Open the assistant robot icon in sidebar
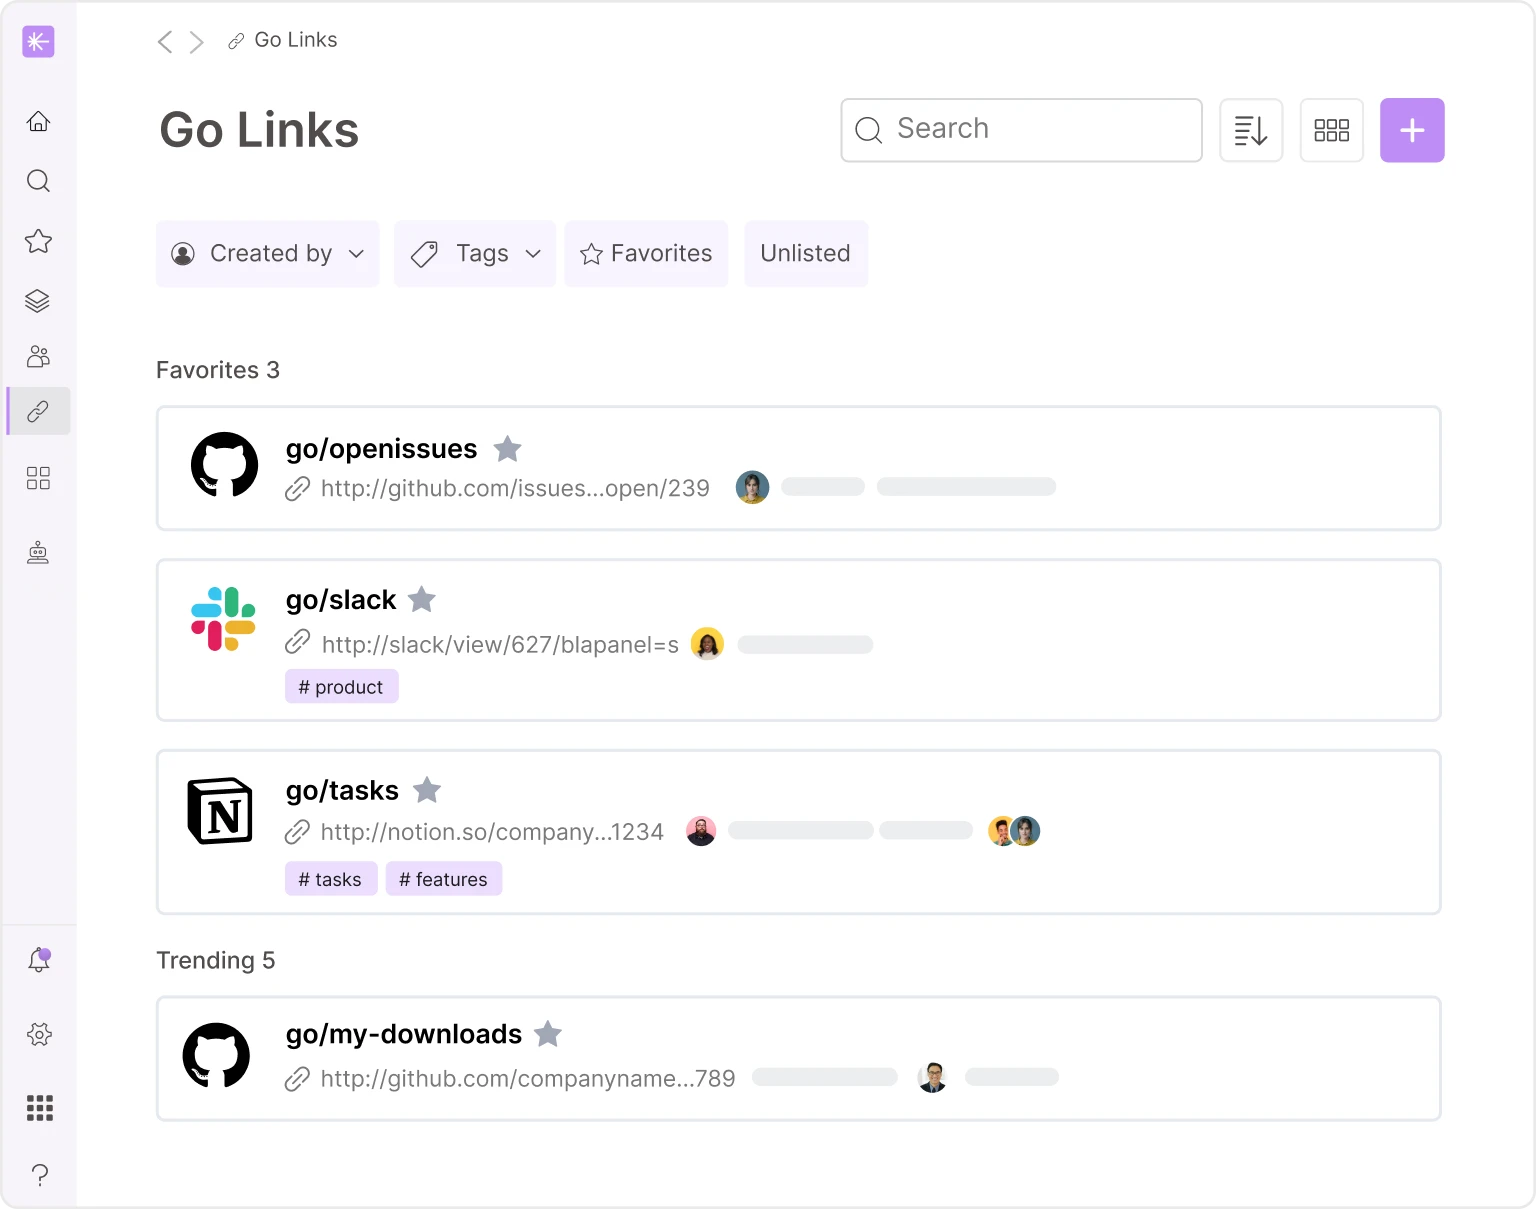 [x=38, y=552]
